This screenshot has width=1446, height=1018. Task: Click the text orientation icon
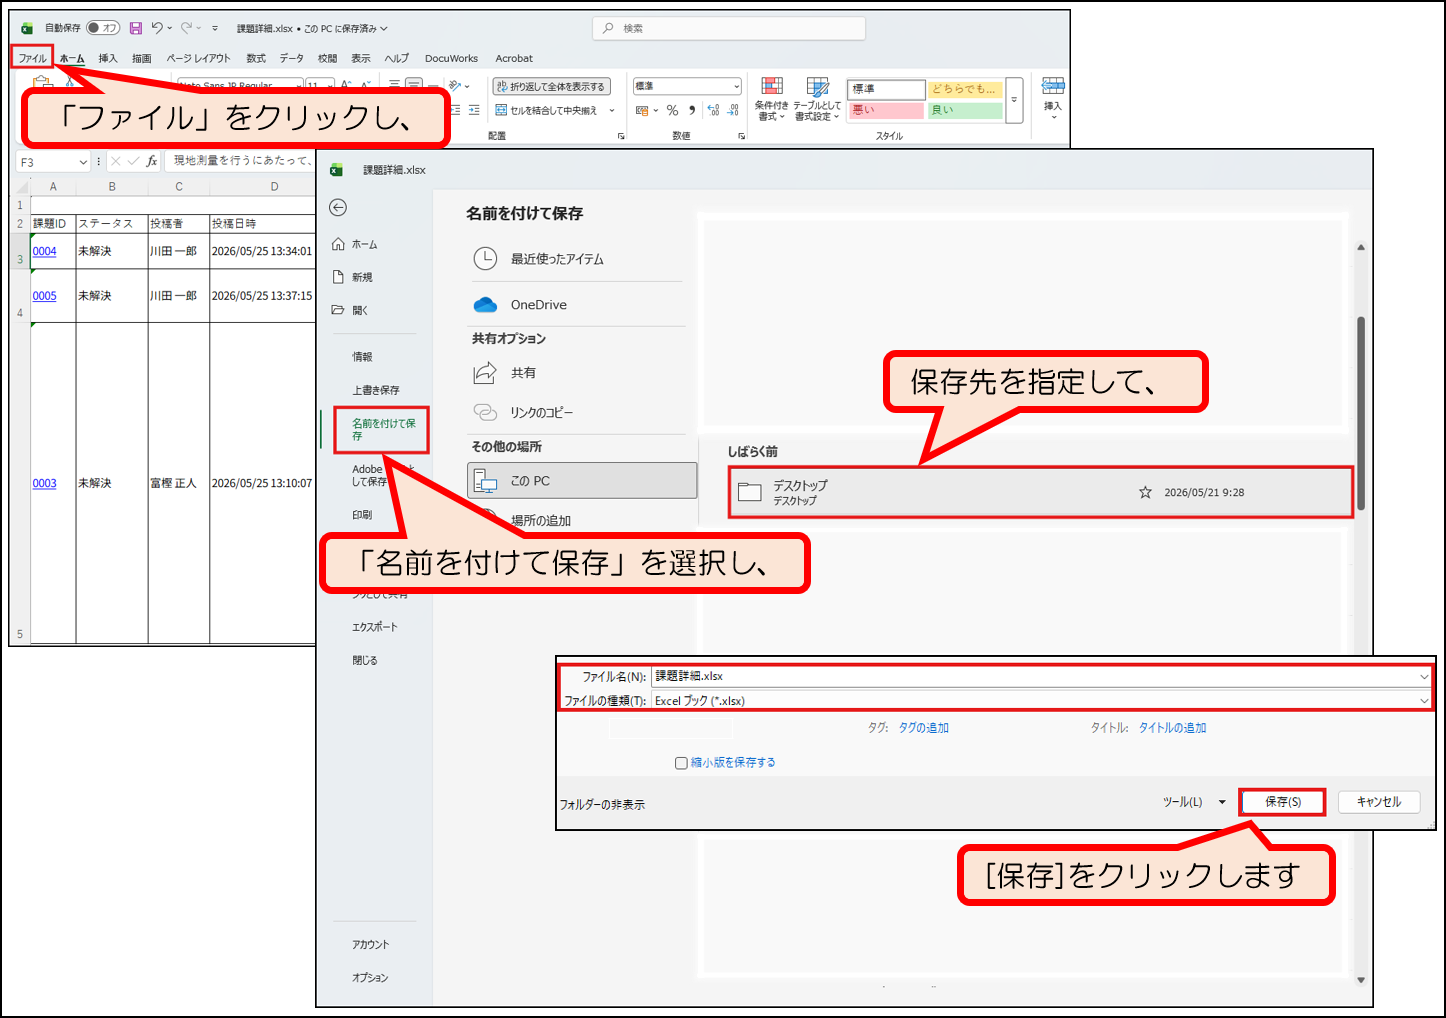[456, 86]
